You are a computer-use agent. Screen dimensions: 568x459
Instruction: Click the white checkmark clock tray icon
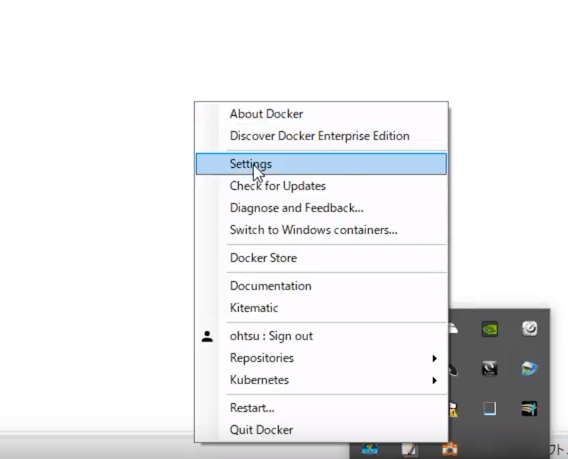pos(529,329)
